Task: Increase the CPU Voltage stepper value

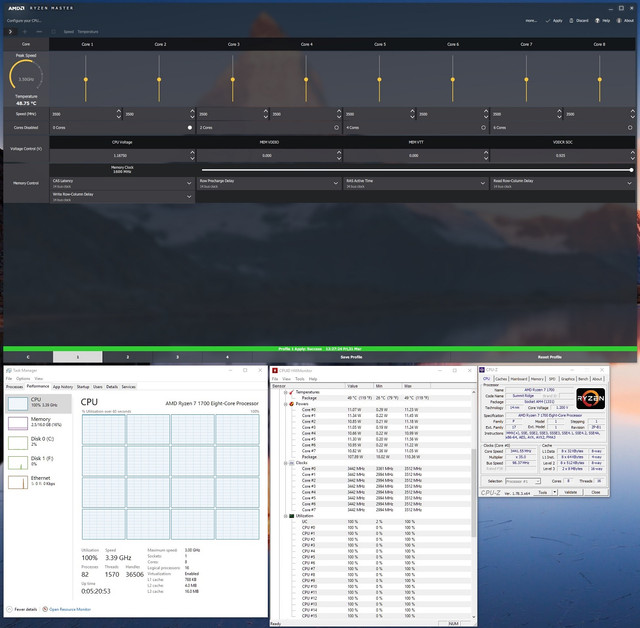Action: point(192,153)
